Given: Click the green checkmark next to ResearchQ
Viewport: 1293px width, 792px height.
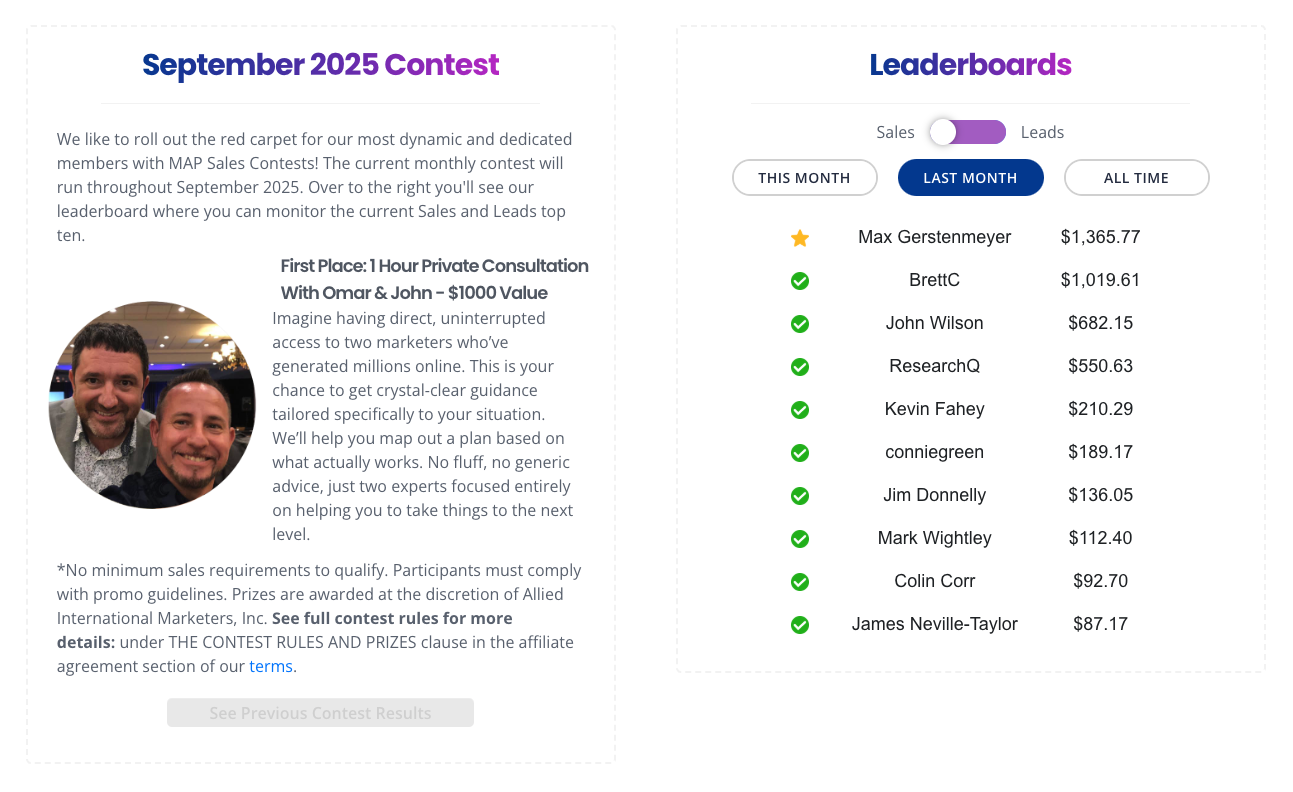Looking at the screenshot, I should coord(800,367).
